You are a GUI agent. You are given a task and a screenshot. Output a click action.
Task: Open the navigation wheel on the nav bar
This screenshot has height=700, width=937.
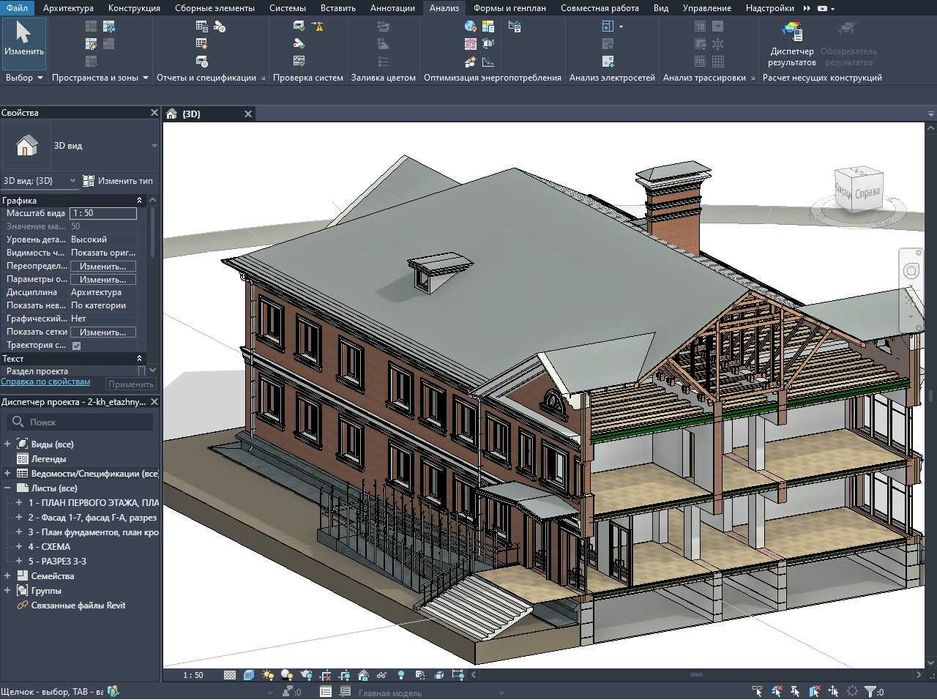(x=911, y=271)
